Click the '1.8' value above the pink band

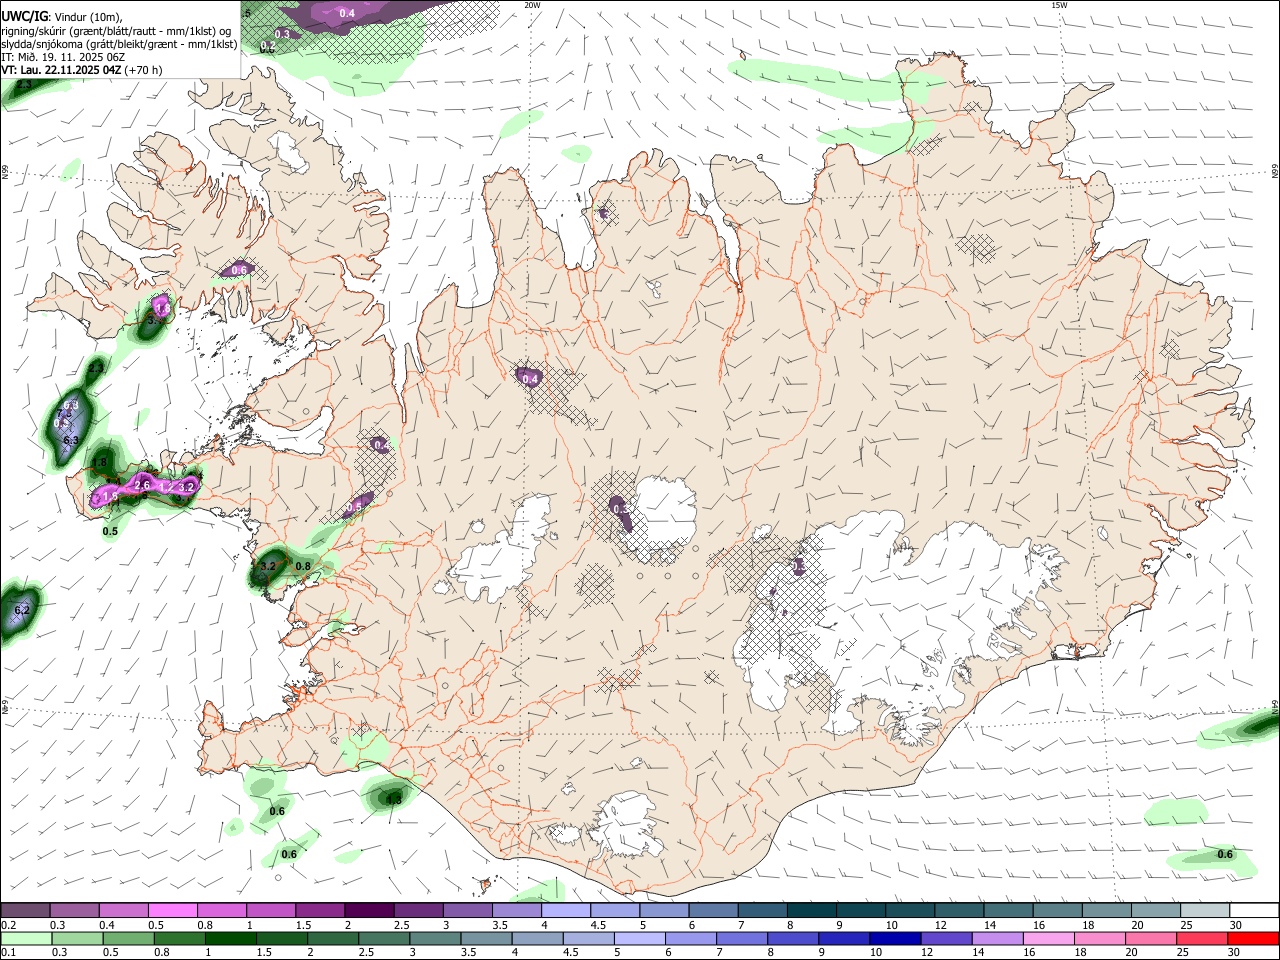pos(99,462)
